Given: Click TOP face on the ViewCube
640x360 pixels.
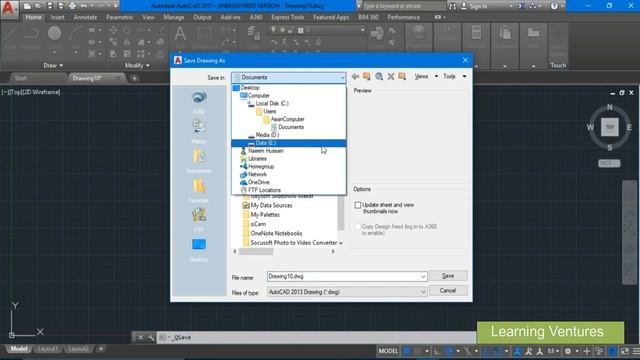Looking at the screenshot, I should tap(610, 127).
